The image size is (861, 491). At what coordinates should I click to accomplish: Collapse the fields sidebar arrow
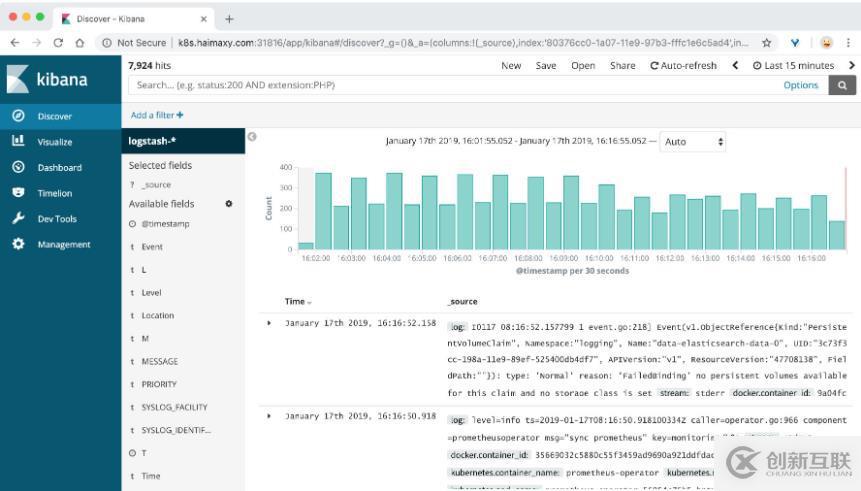tap(252, 137)
